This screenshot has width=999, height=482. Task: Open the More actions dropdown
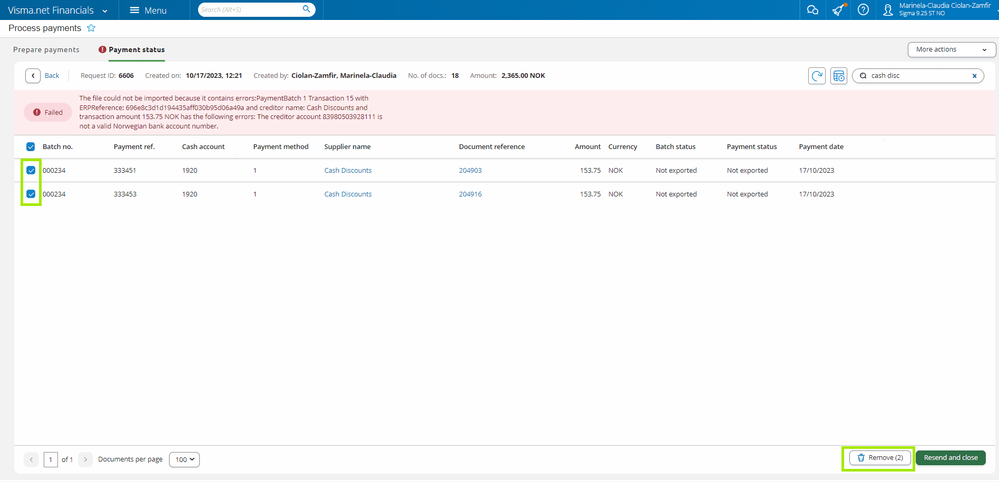pyautogui.click(x=951, y=49)
